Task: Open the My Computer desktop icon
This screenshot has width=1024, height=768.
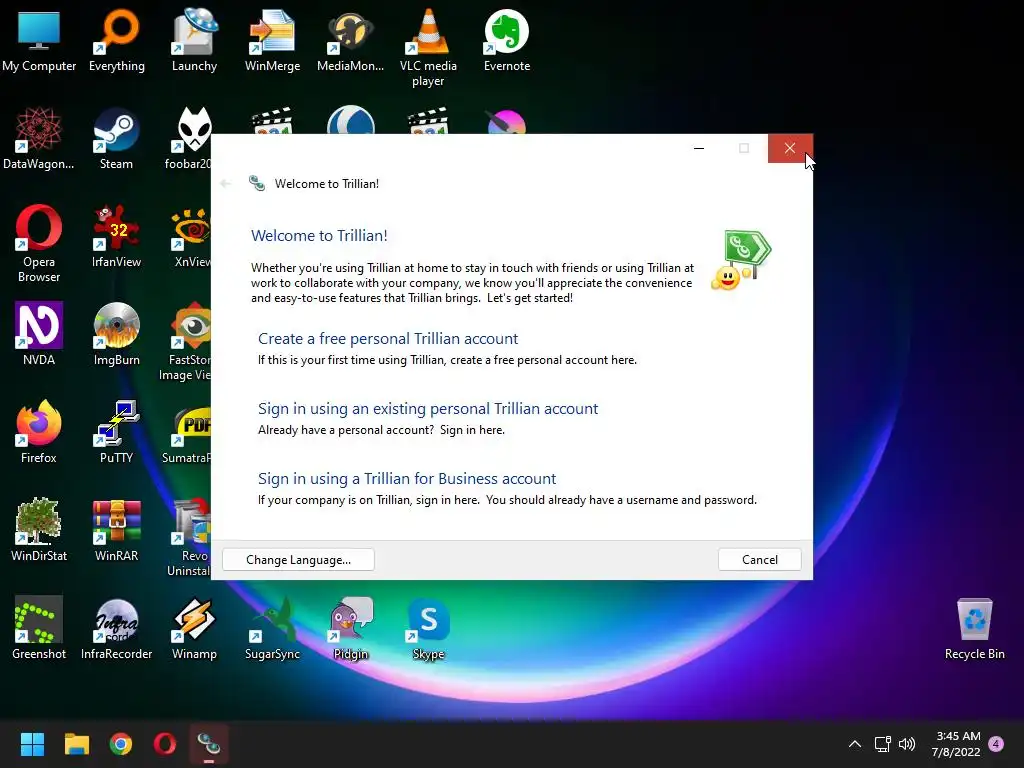Action: [39, 40]
